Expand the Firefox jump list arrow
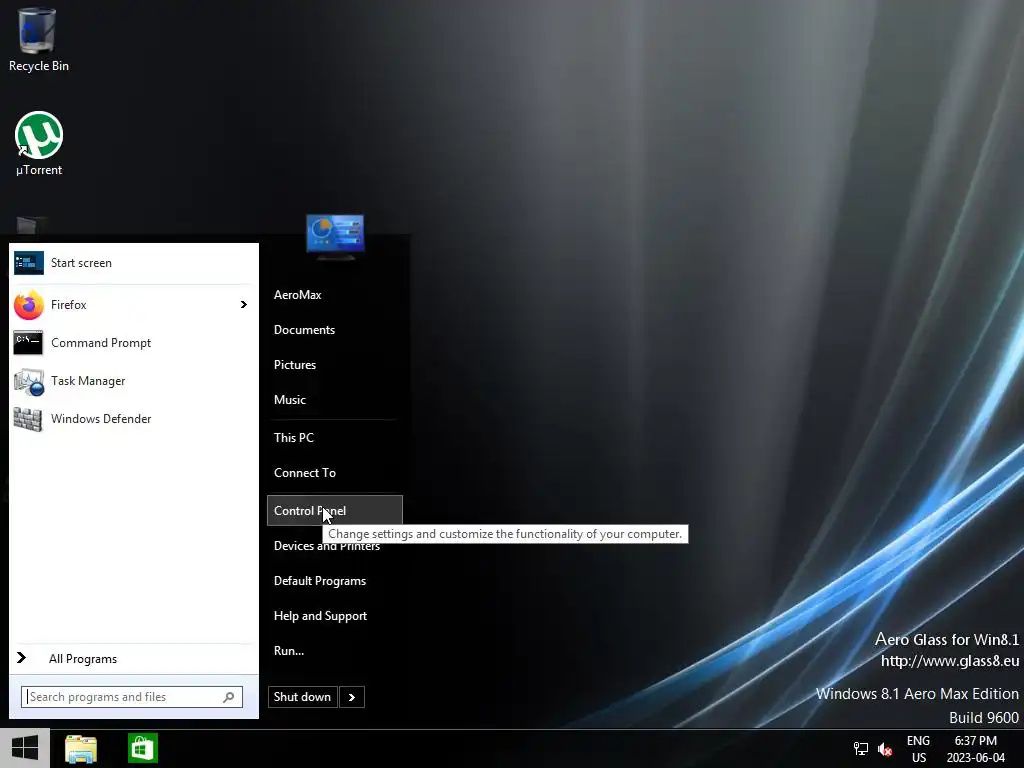1024x768 pixels. [x=244, y=305]
